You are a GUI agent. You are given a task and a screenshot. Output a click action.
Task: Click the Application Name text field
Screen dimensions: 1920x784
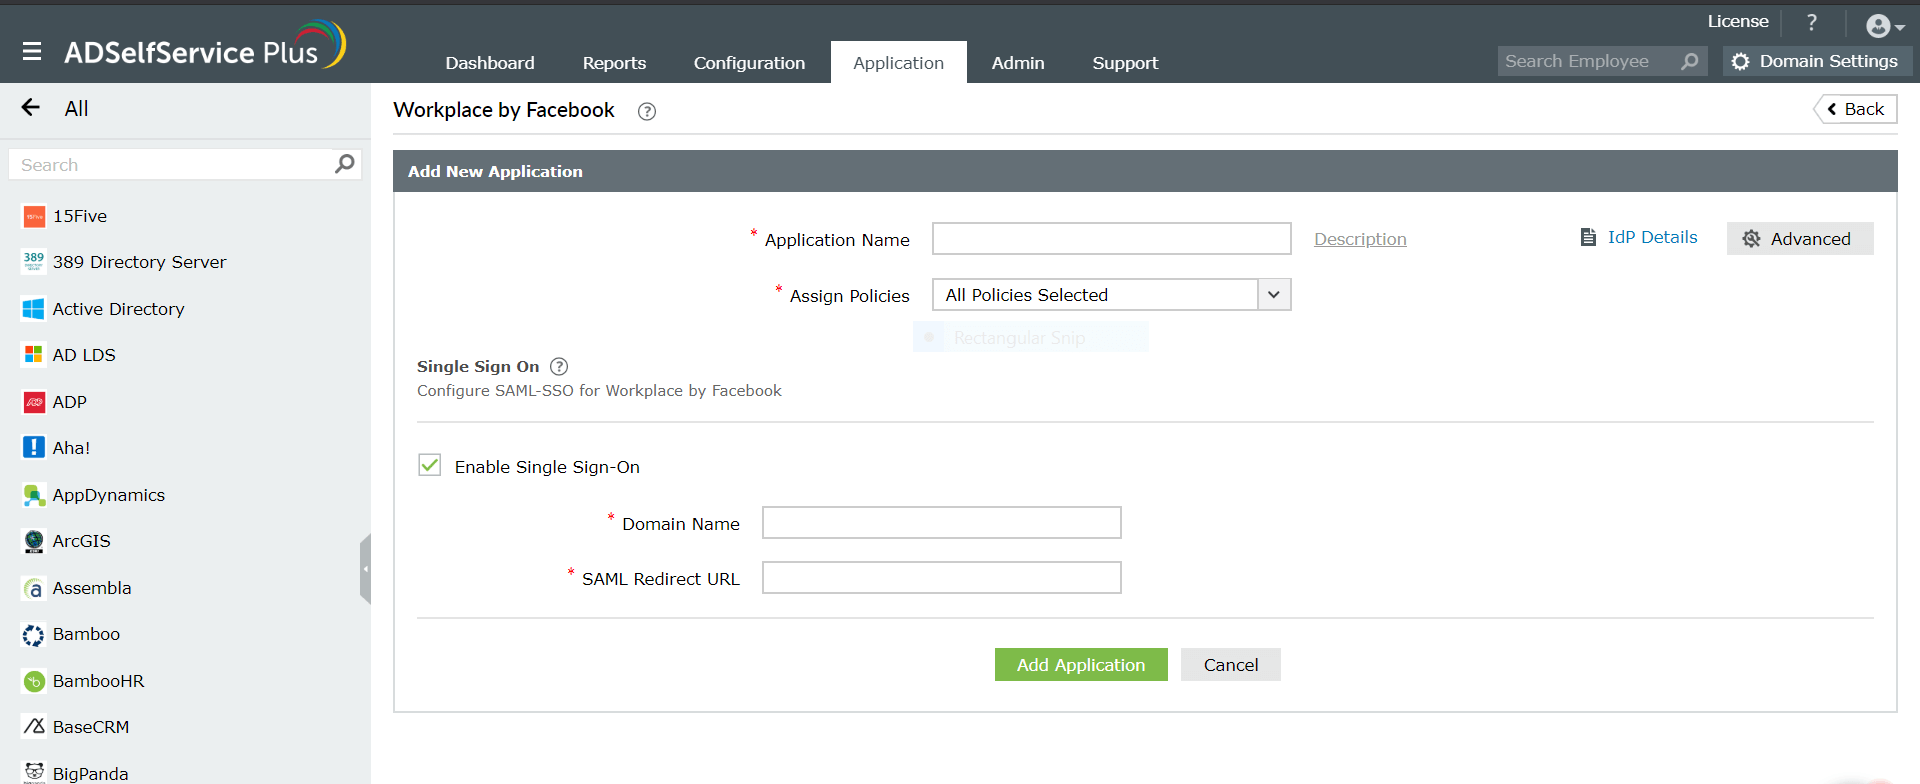click(x=1111, y=239)
